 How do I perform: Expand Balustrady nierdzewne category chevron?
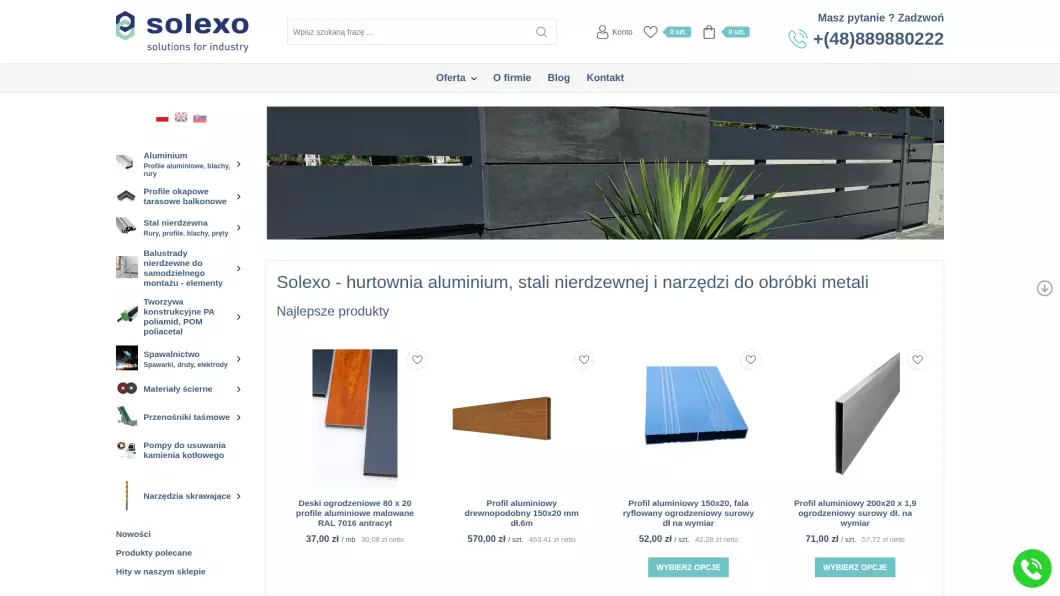click(239, 268)
